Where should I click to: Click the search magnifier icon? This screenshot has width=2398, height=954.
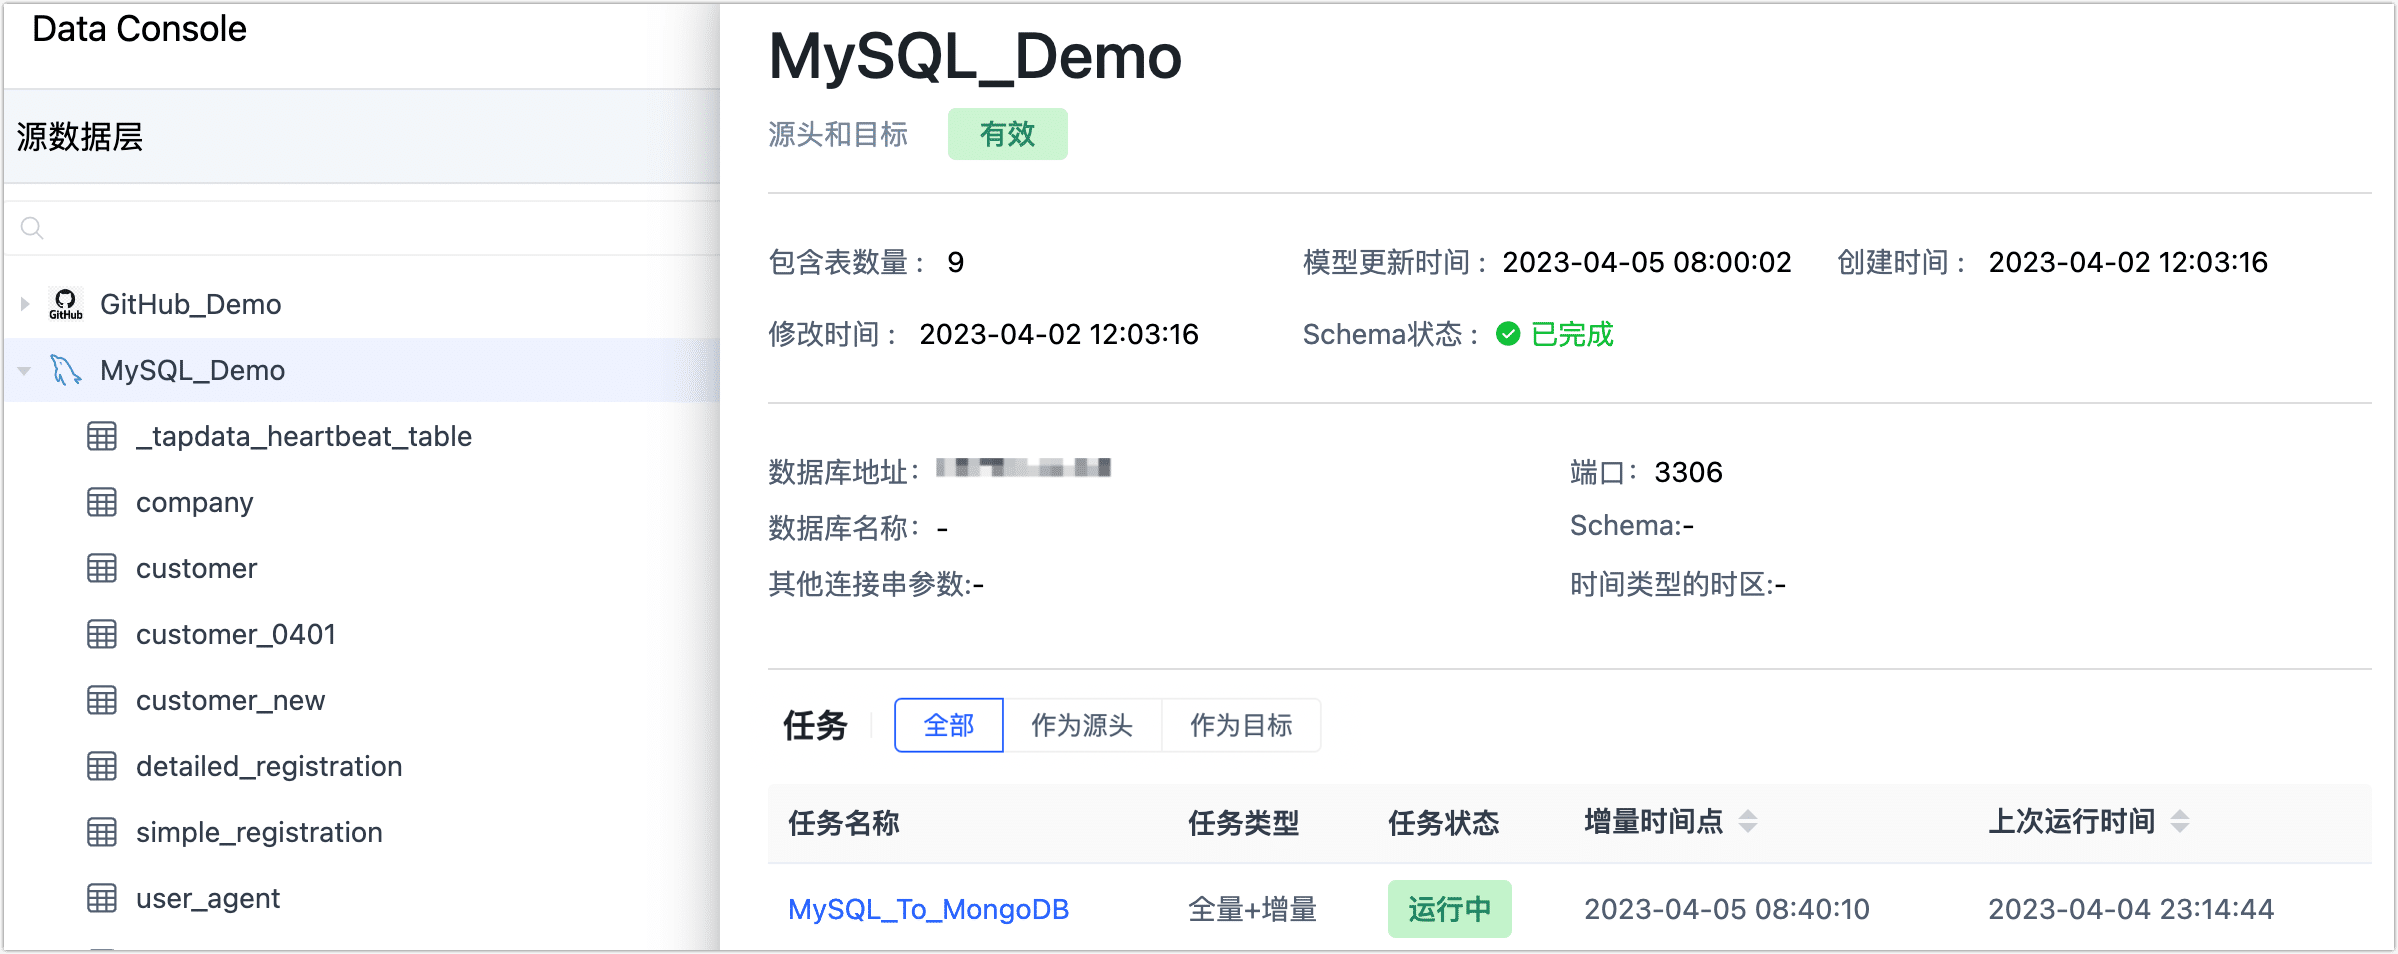[x=32, y=228]
